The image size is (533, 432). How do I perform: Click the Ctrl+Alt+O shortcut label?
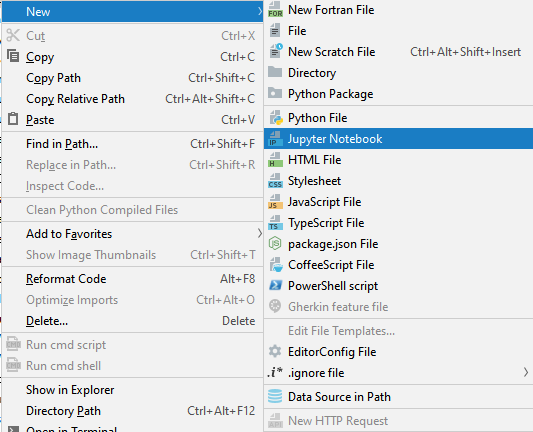225,300
